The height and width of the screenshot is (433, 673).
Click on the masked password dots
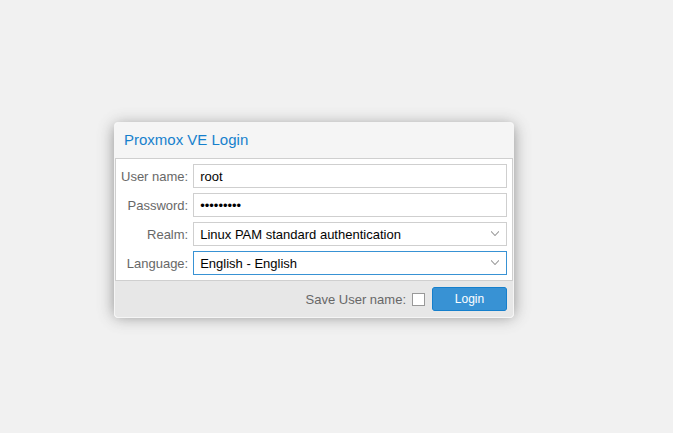(221, 206)
